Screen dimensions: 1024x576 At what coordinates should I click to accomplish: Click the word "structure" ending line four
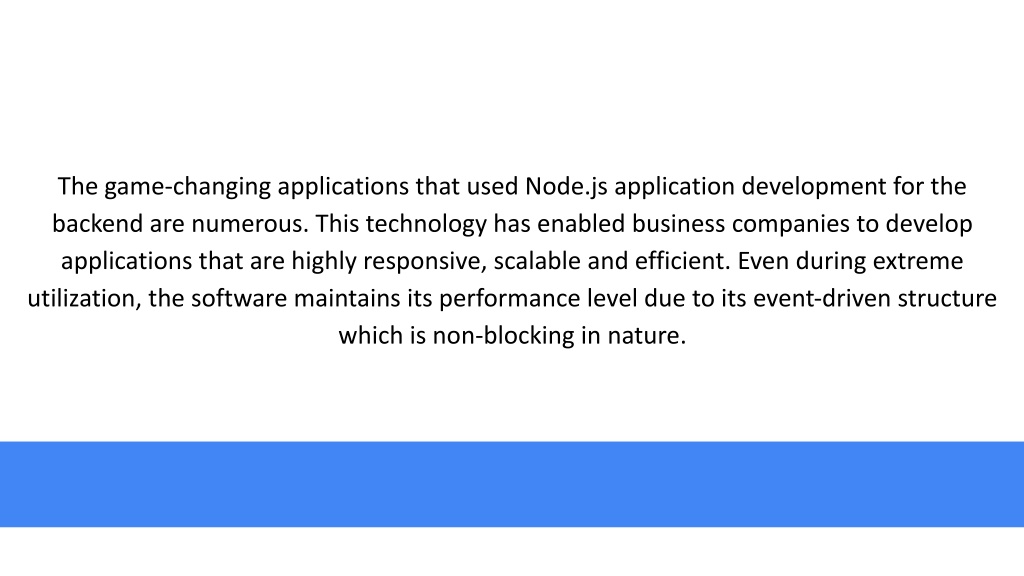(x=947, y=299)
